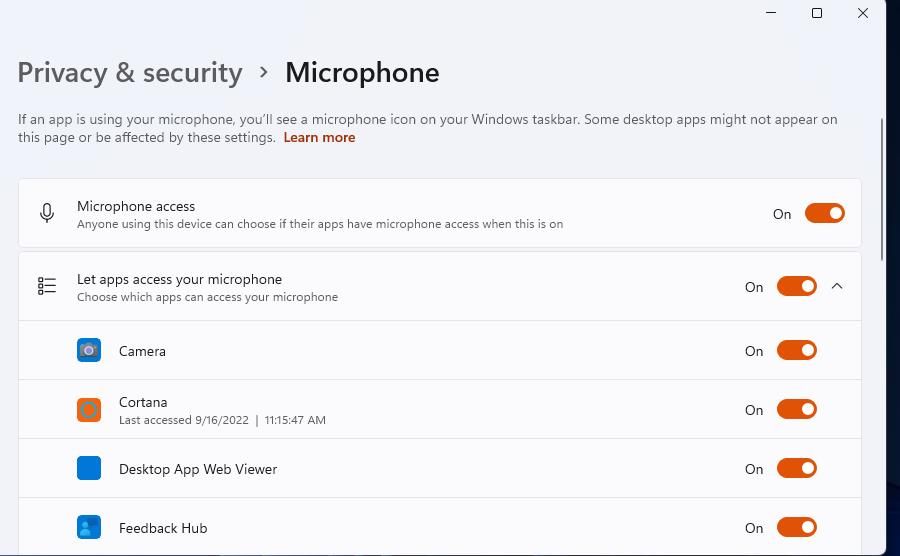Click the list icon beside Let apps access
The width and height of the screenshot is (900, 556).
click(x=47, y=287)
